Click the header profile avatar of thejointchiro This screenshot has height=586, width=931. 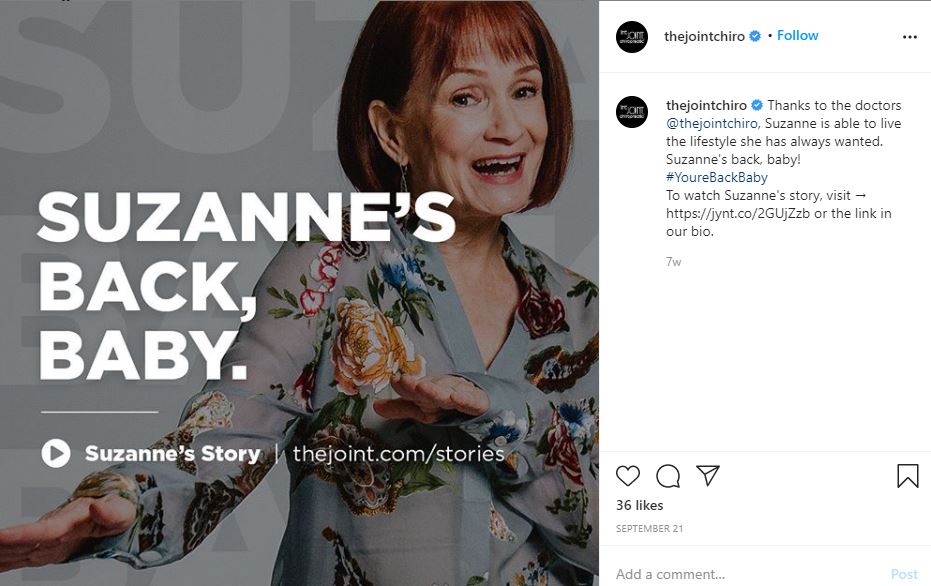[632, 37]
